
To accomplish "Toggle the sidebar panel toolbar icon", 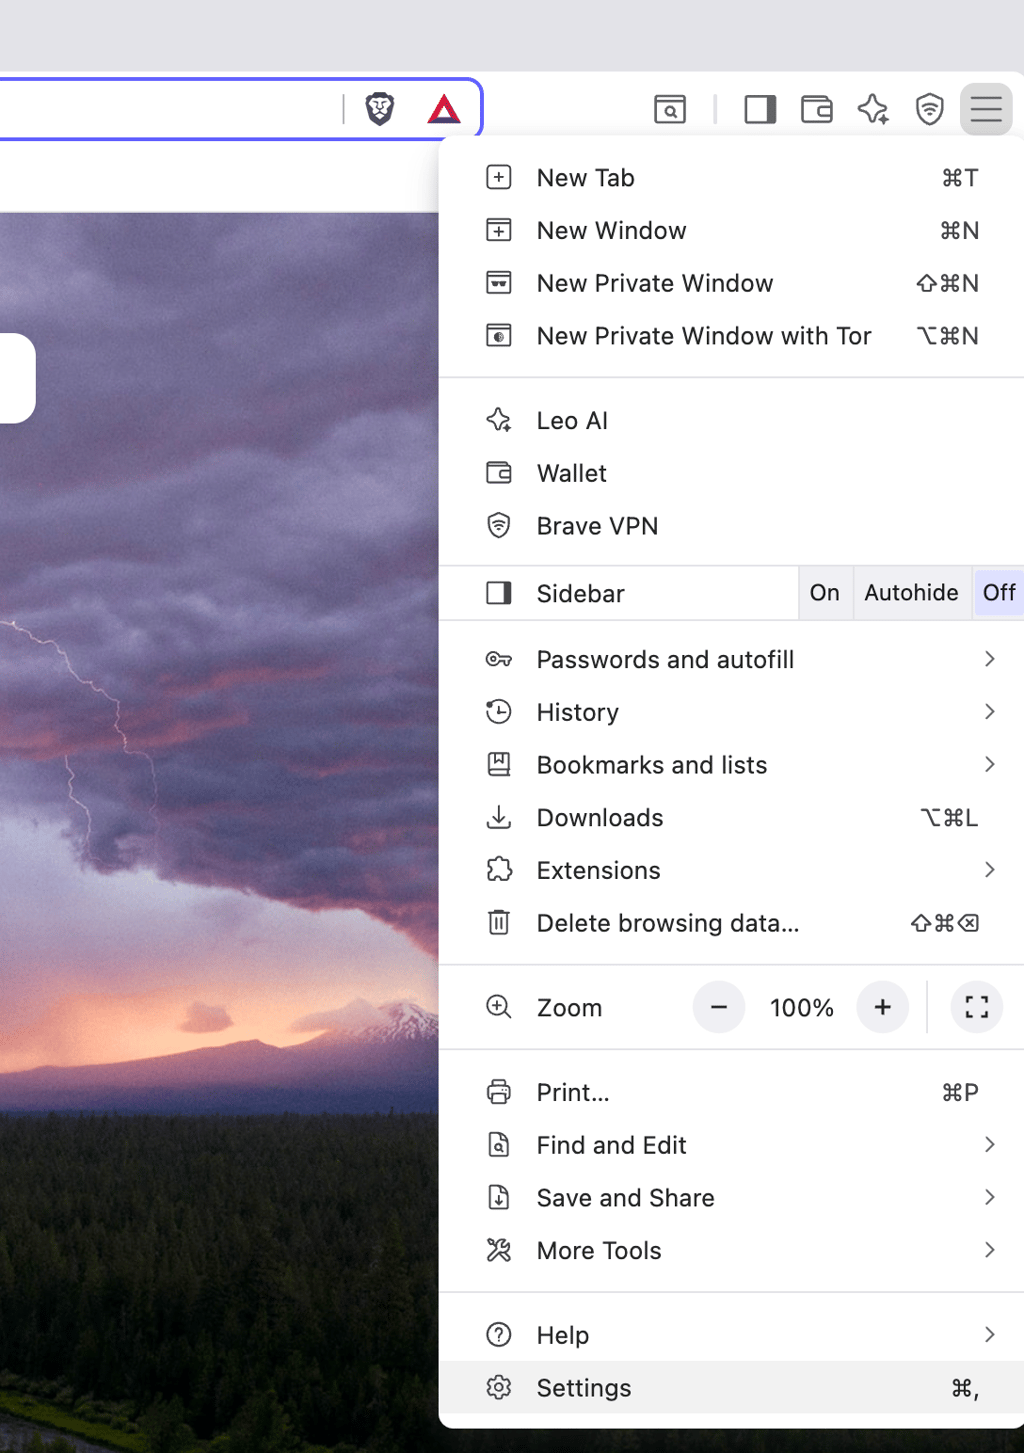I will coord(760,108).
